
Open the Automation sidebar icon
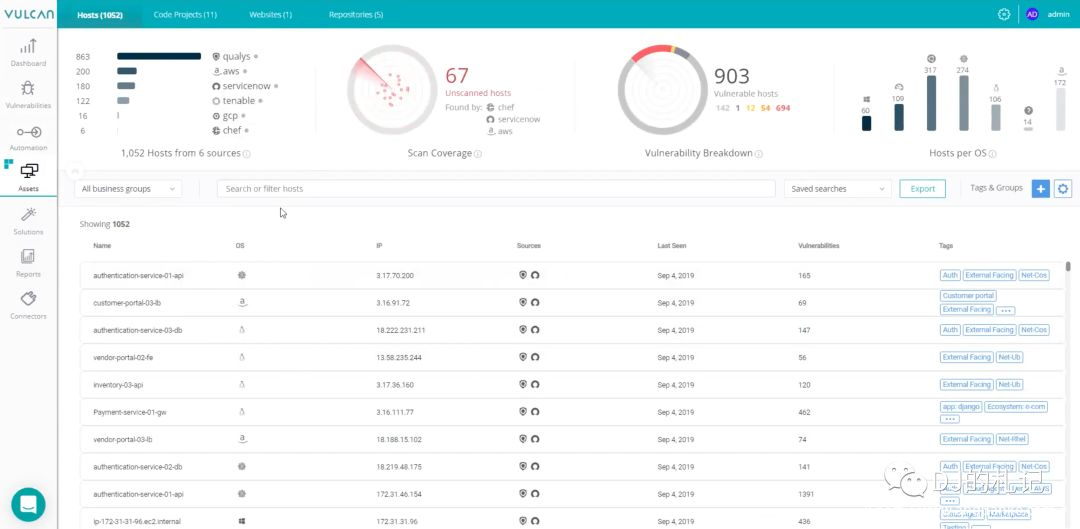(x=28, y=137)
